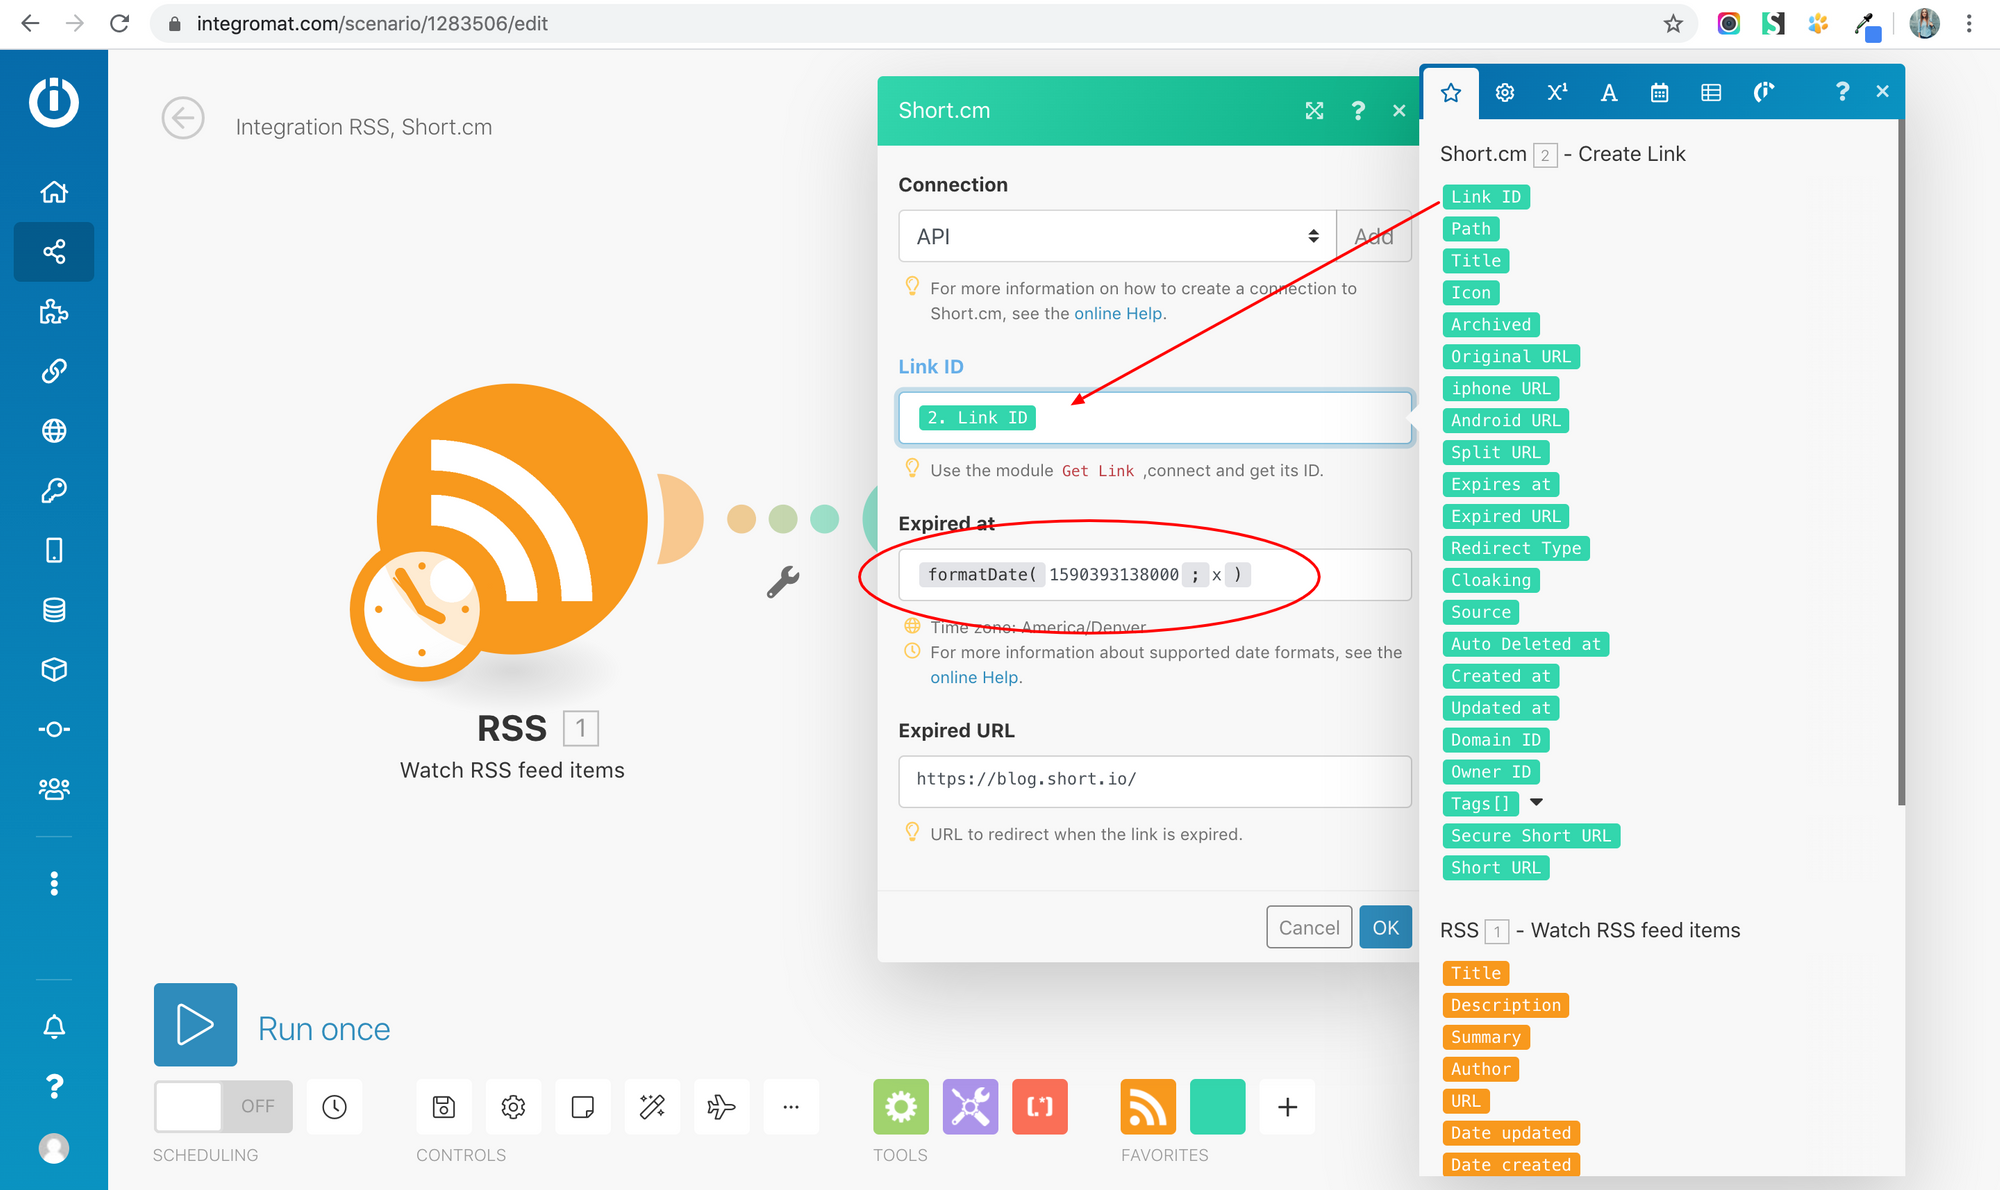Screen dimensions: 2000x1190
Task: Open the orange Text parser tools icon
Action: coord(1039,1106)
